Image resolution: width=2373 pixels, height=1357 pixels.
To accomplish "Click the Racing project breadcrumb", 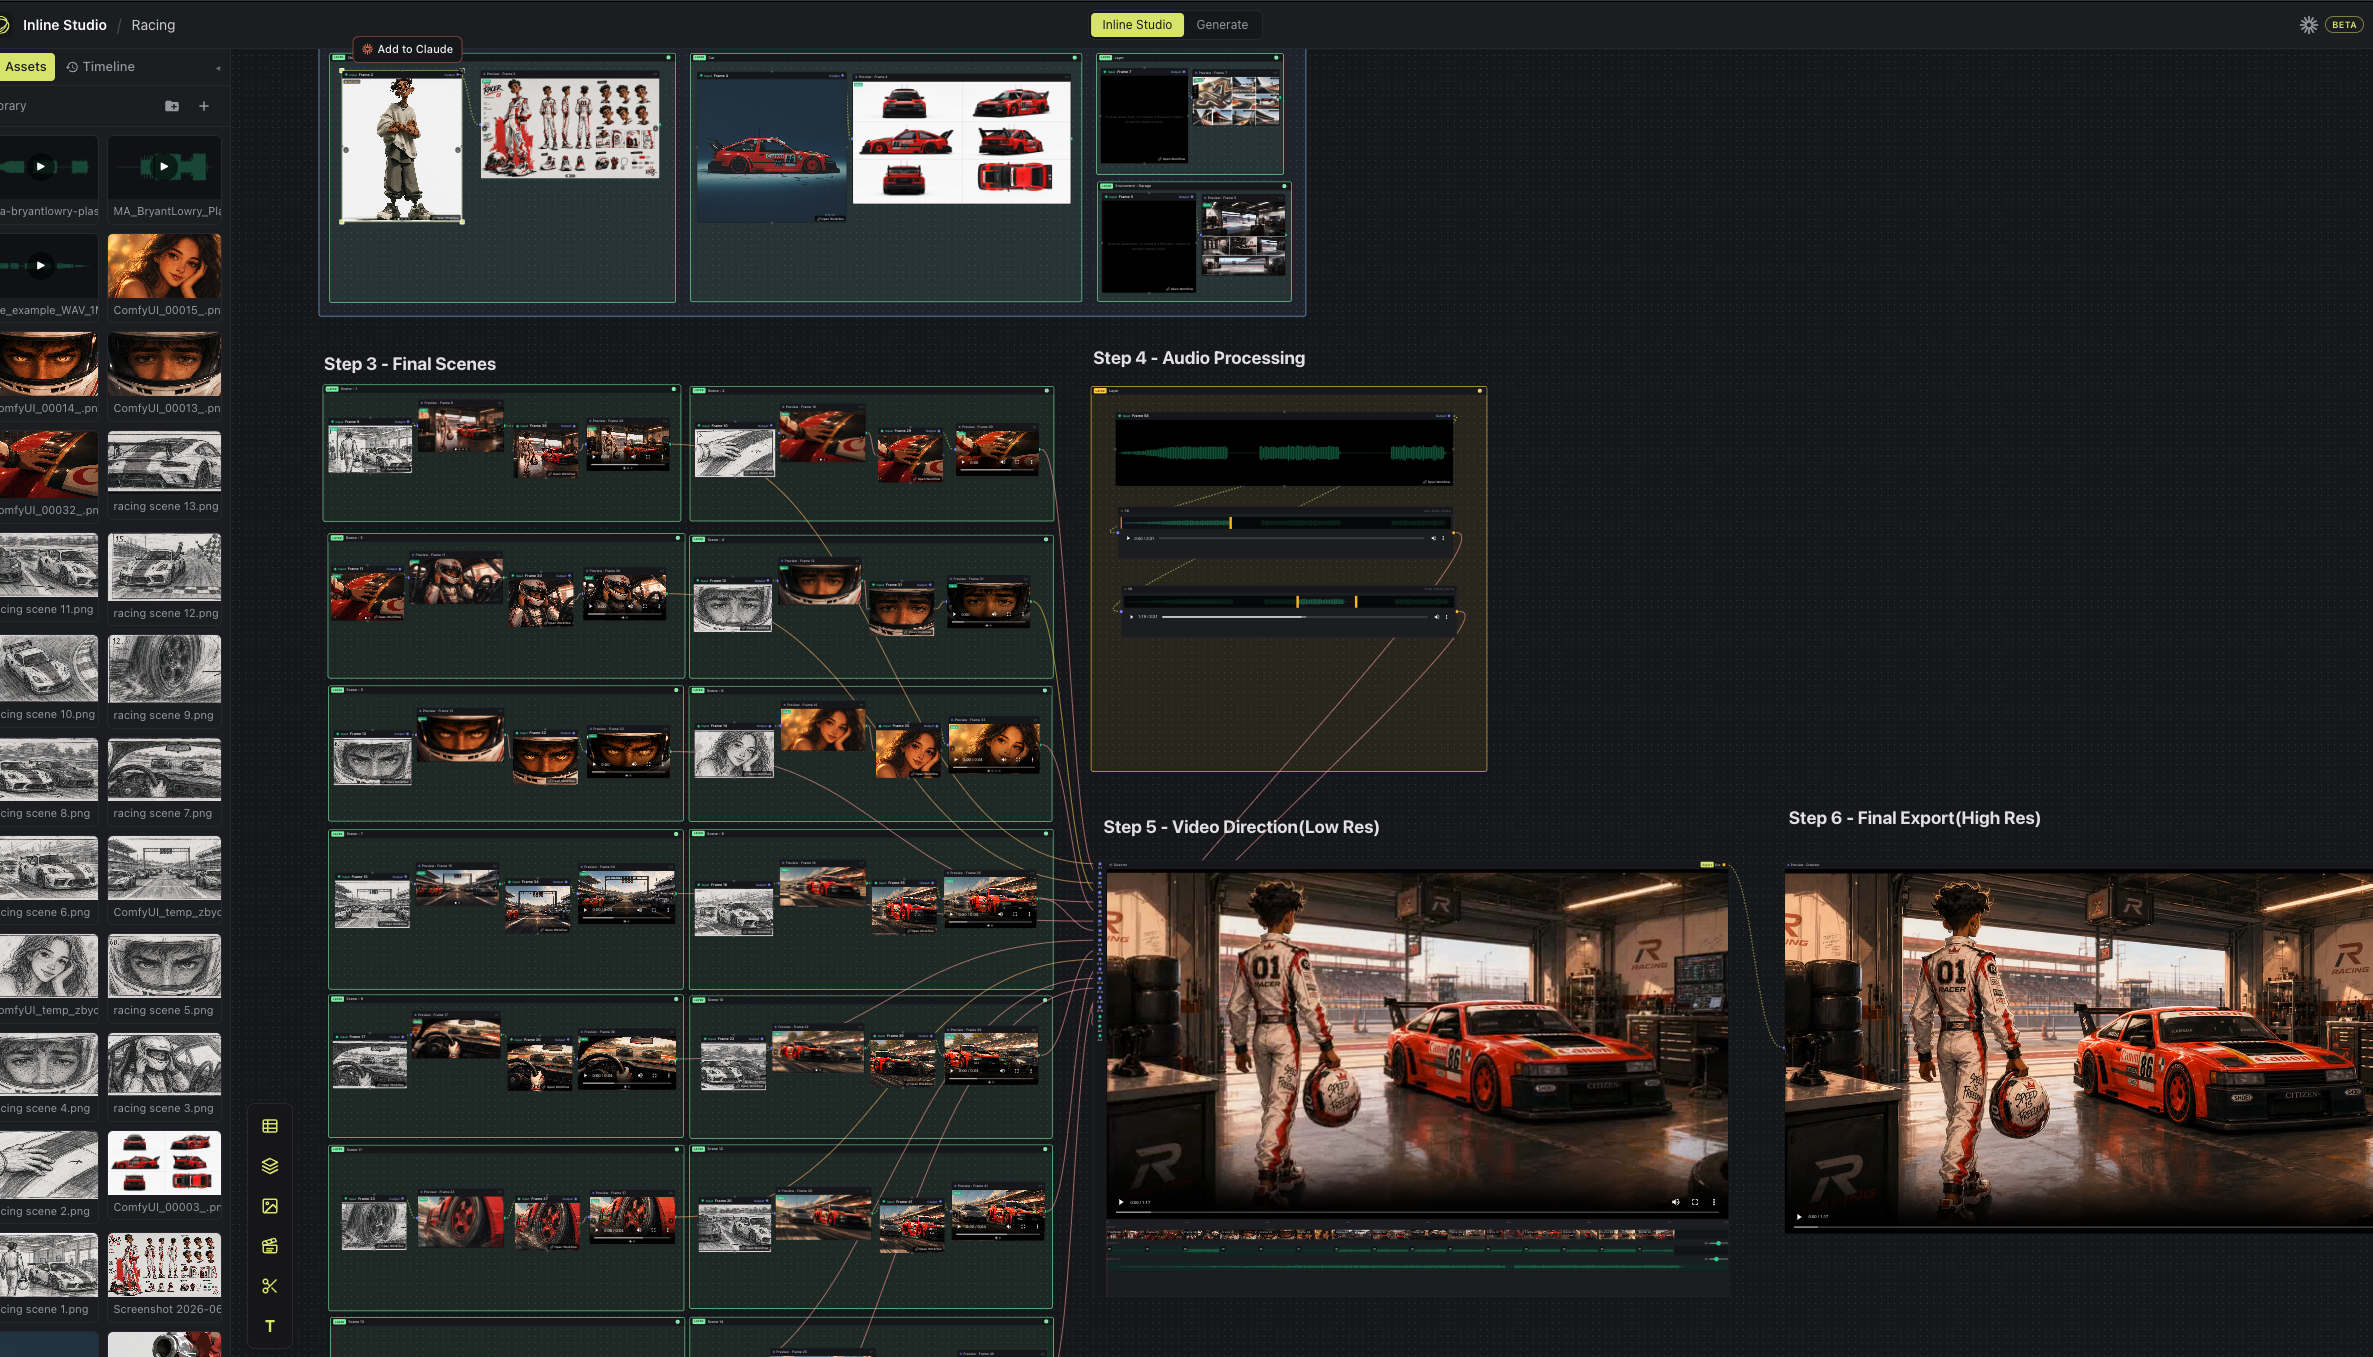I will [153, 25].
